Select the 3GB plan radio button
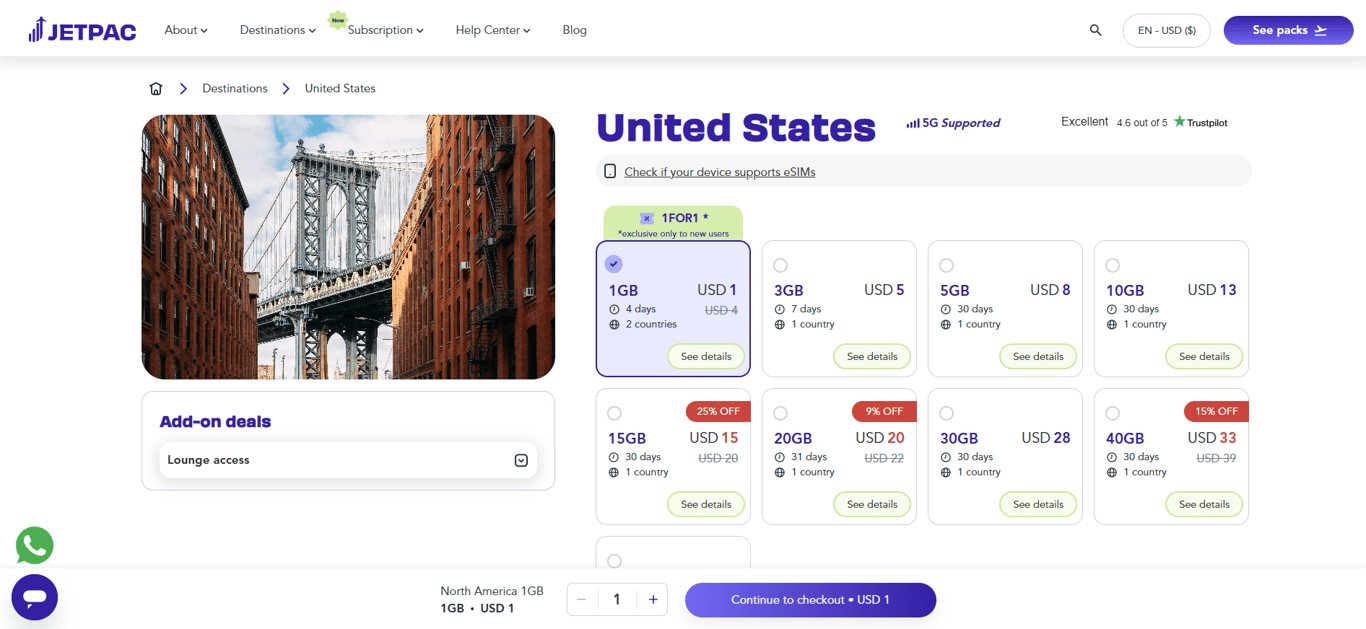This screenshot has height=629, width=1366. point(780,265)
